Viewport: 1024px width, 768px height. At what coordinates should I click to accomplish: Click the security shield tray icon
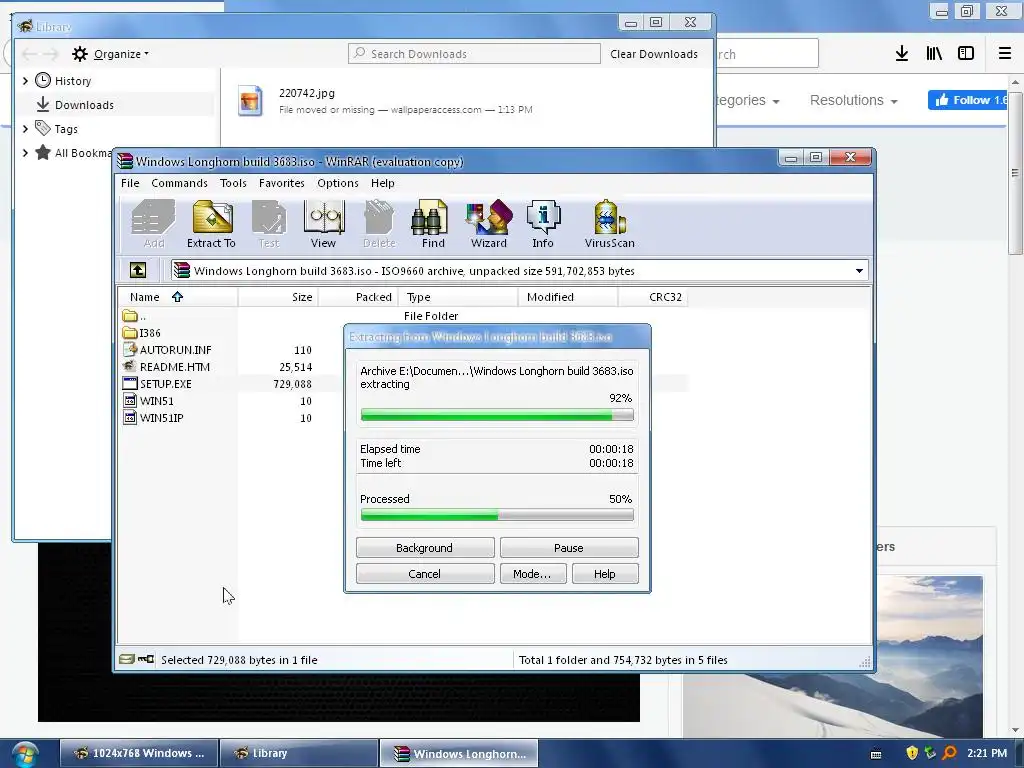pos(912,753)
